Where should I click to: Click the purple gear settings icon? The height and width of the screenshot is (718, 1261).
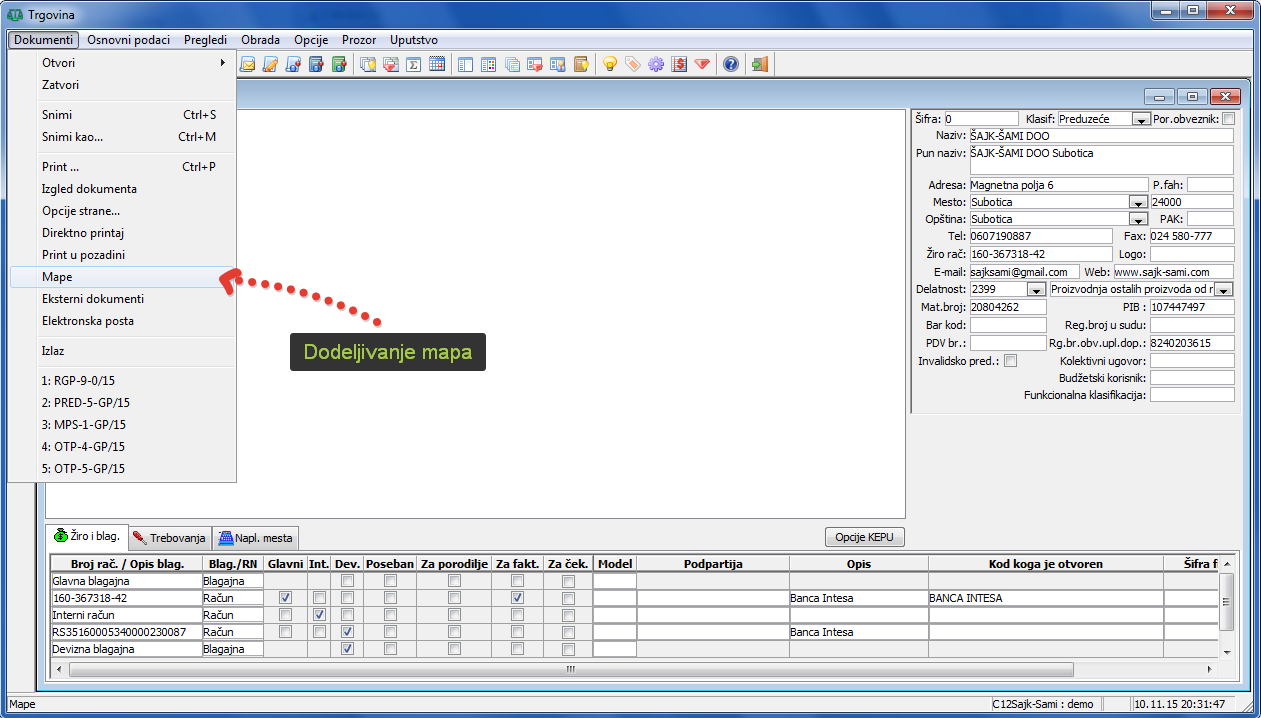point(656,64)
